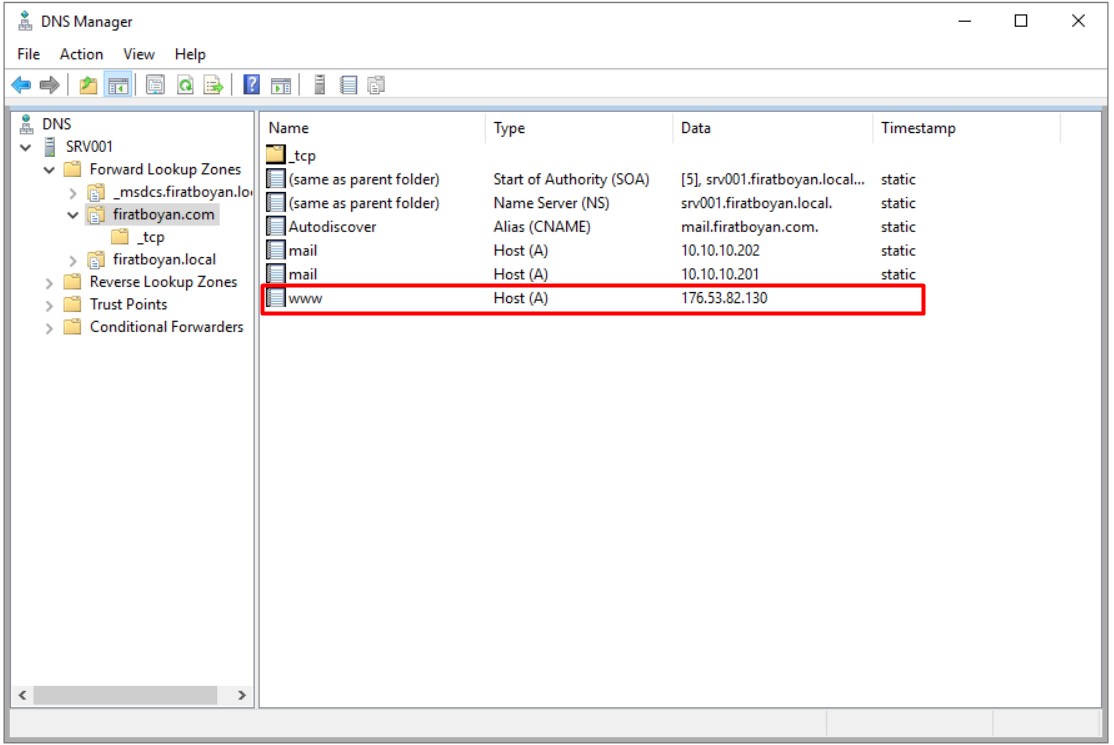Viewport: 1114px width, 745px height.
Task: Click the console tree horizontal scrollbar thumb
Action: pos(125,695)
